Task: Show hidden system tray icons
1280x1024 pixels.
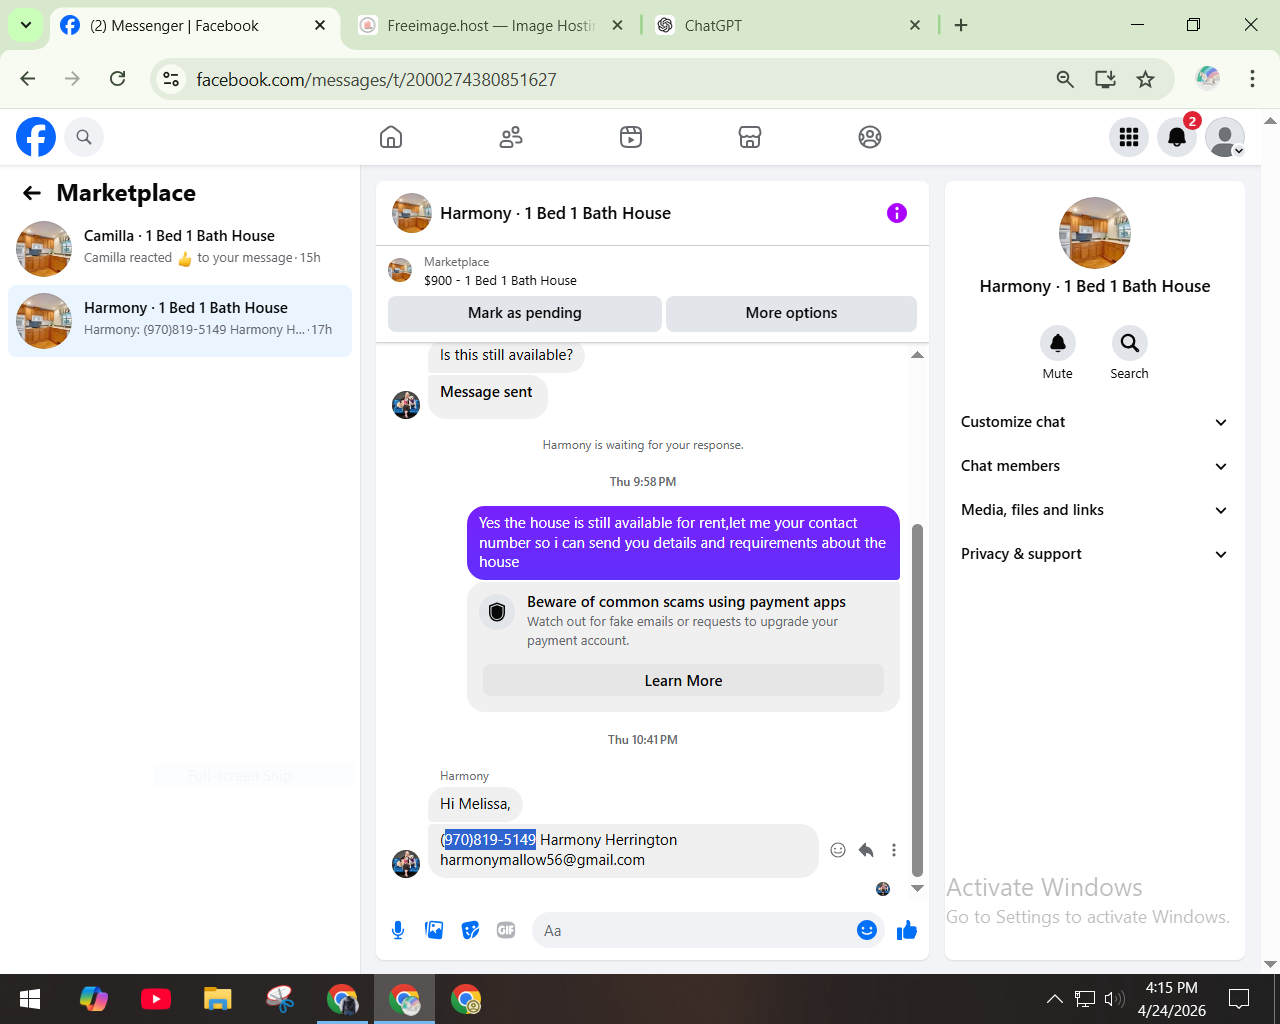Action: click(x=1055, y=999)
